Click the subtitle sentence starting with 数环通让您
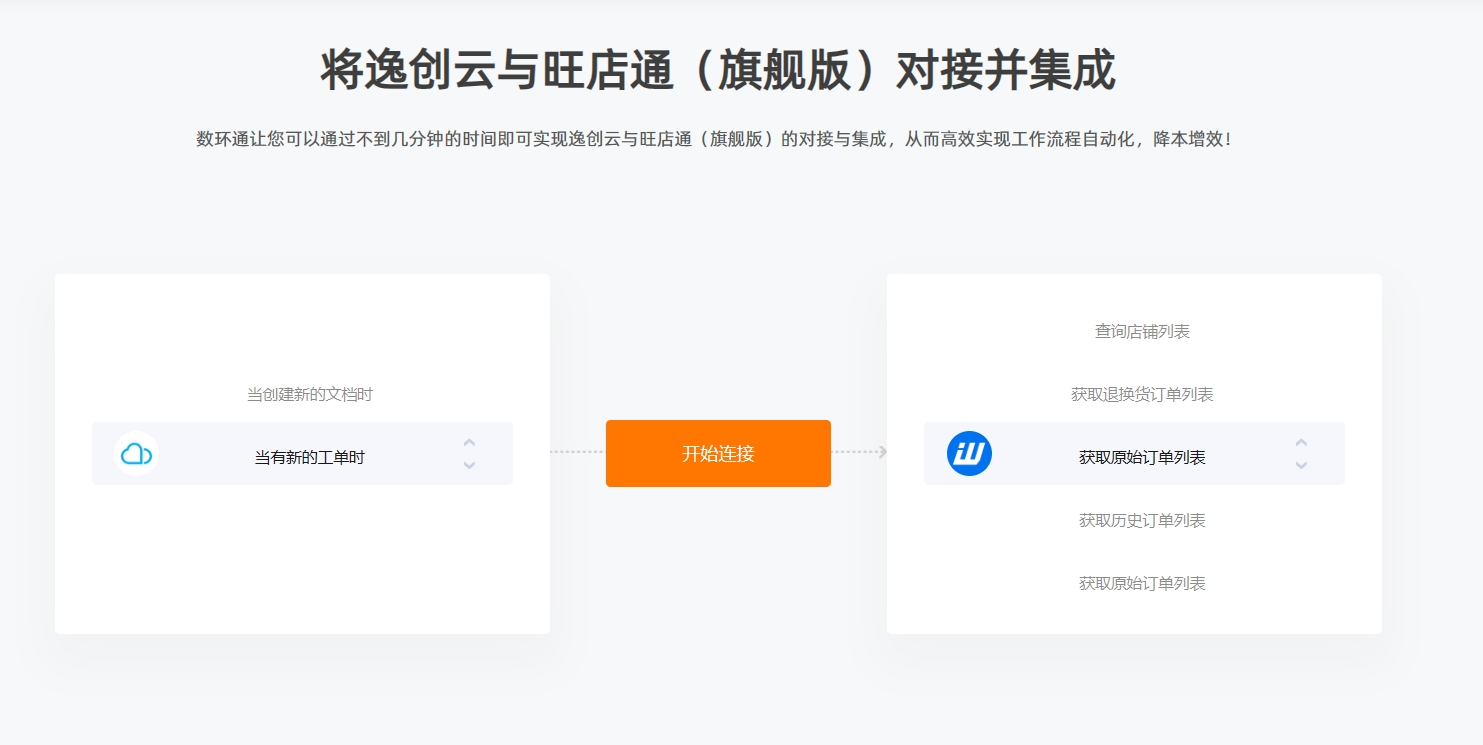 click(716, 139)
